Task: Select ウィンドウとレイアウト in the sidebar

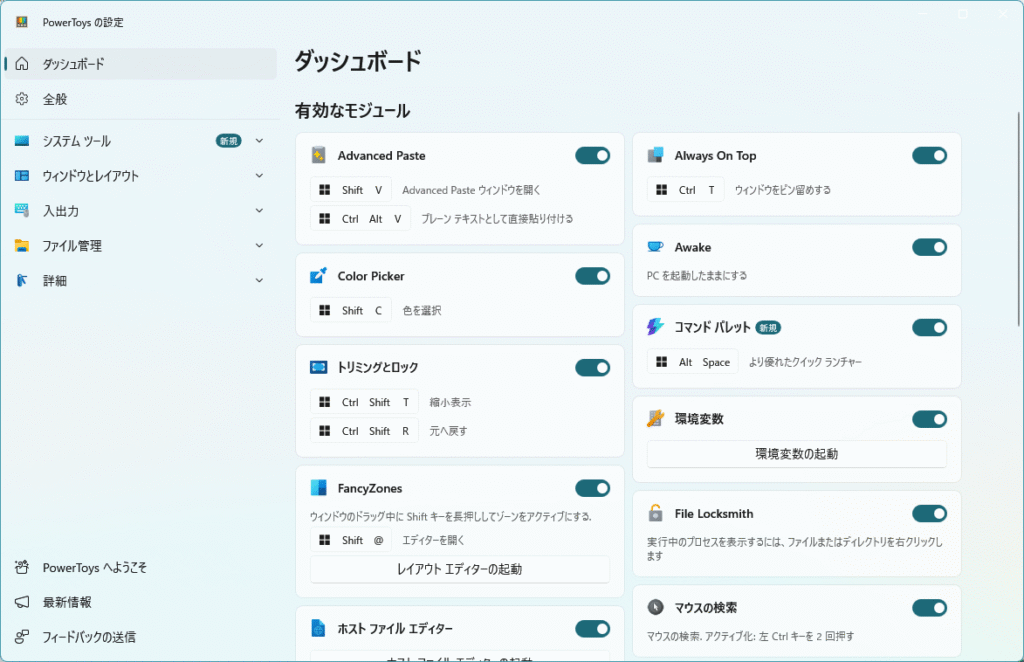Action: [x=140, y=176]
